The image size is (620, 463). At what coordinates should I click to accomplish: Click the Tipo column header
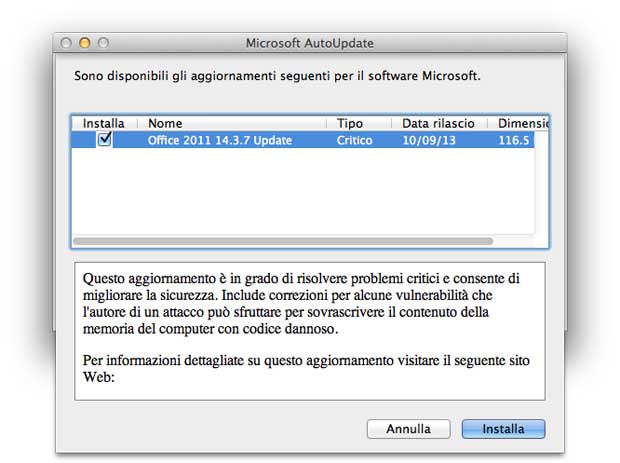[x=359, y=123]
